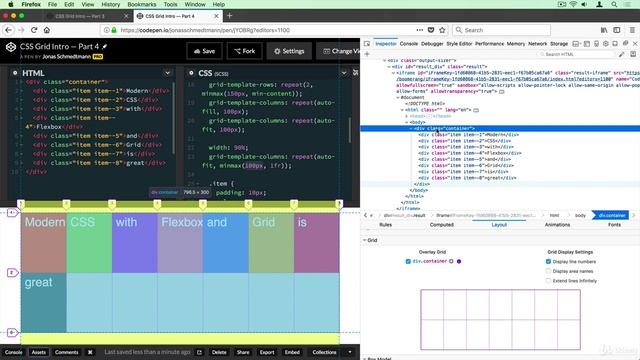Open the Firefox hamburger menu
640x360 pixels.
pyautogui.click(x=632, y=30)
